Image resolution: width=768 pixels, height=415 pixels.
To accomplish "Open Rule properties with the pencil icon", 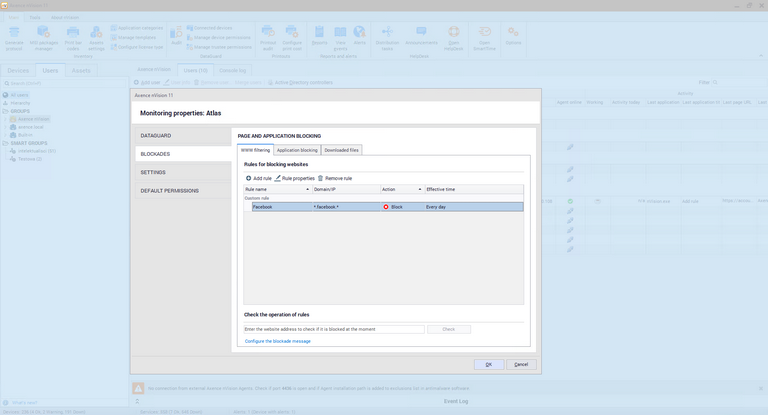I will pos(278,178).
